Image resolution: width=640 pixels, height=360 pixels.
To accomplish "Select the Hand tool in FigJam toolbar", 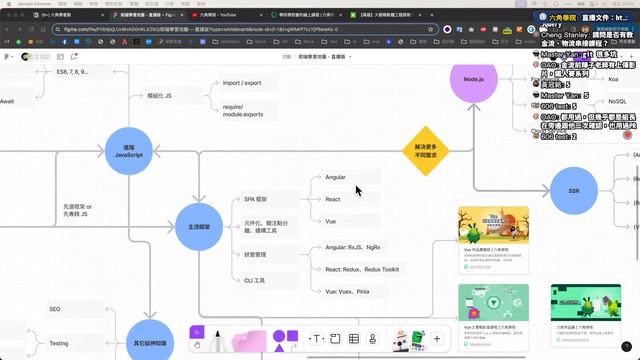I will 197,345.
